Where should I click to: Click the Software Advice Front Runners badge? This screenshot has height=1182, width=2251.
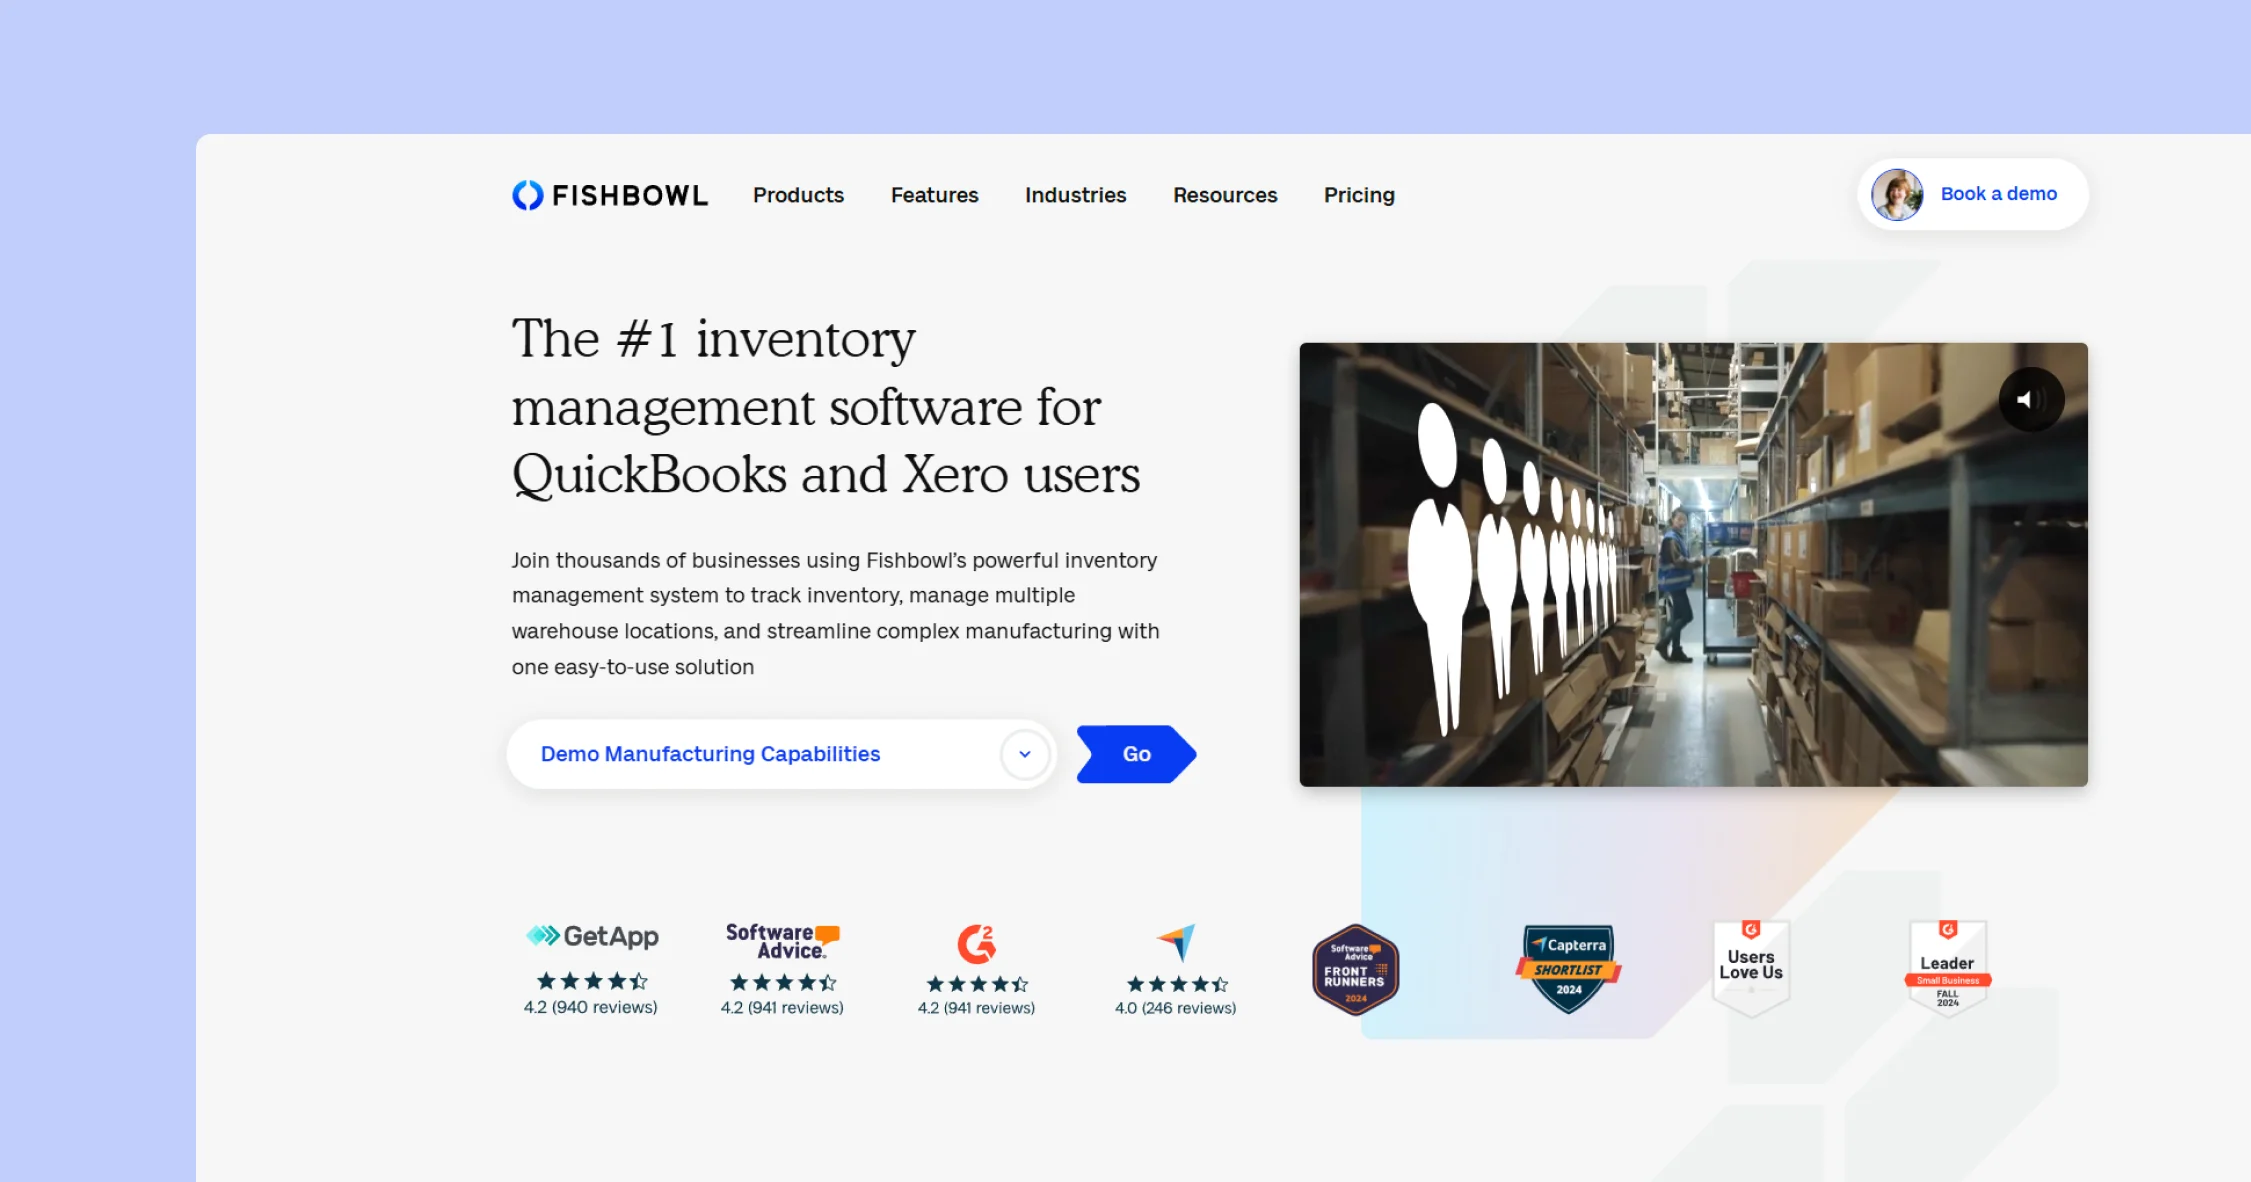pyautogui.click(x=1355, y=970)
